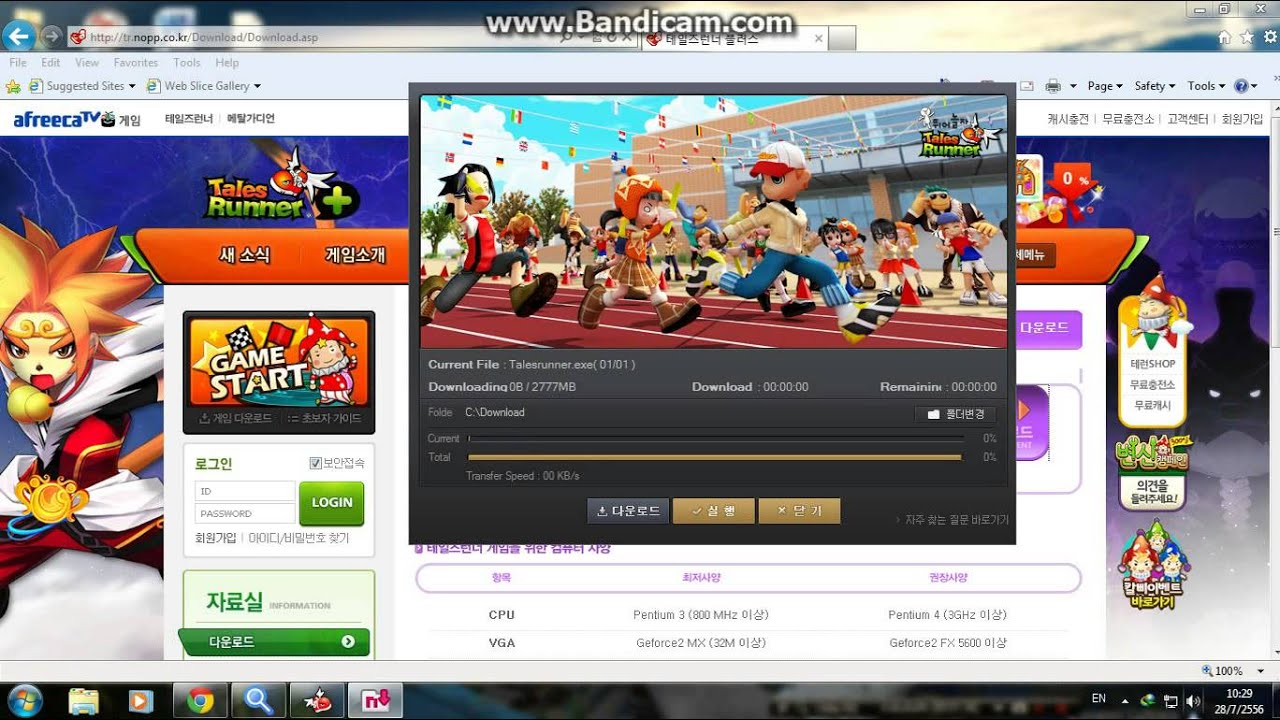Click the browser Forward arrow

51,37
